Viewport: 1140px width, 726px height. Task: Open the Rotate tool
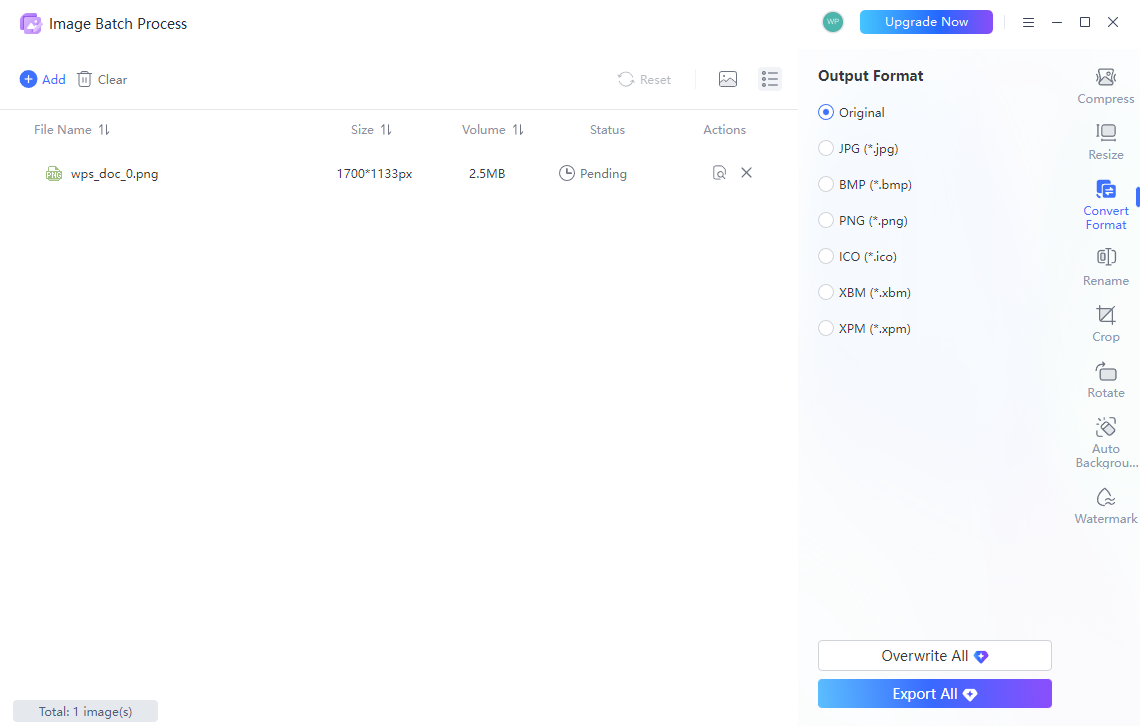1105,380
